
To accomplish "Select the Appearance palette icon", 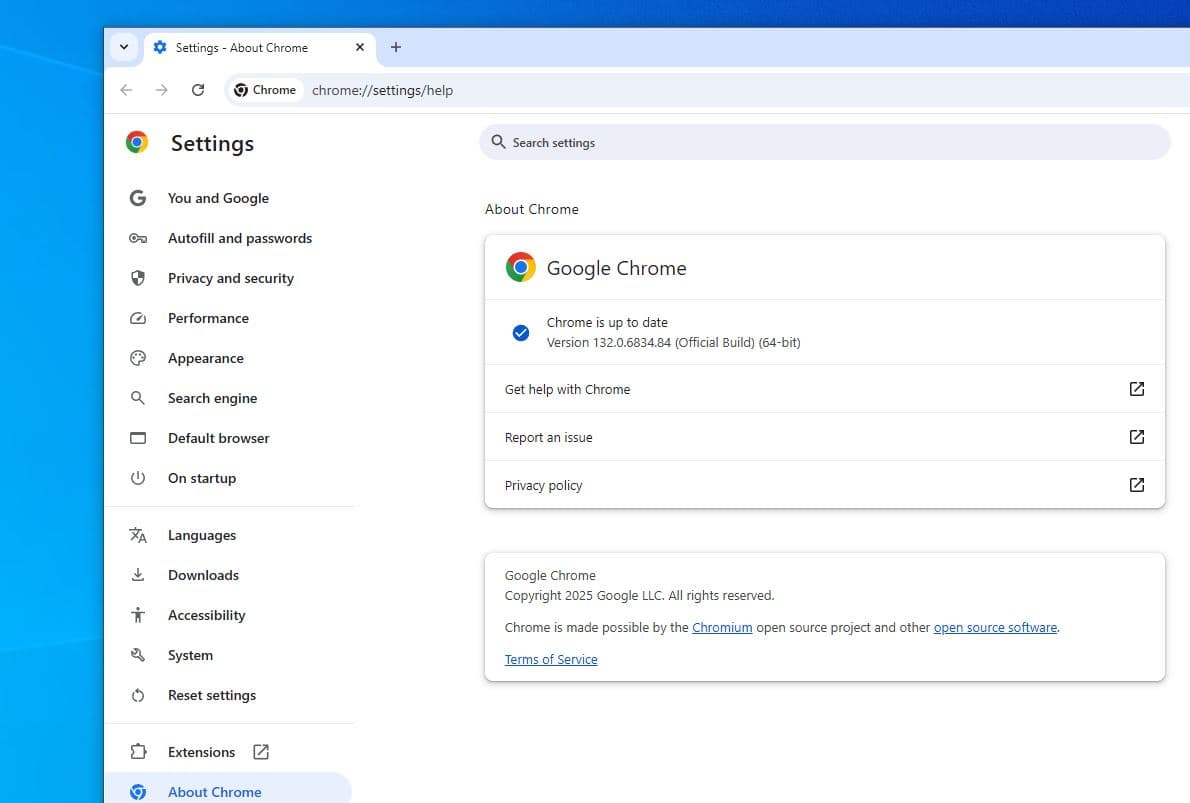I will 137,358.
